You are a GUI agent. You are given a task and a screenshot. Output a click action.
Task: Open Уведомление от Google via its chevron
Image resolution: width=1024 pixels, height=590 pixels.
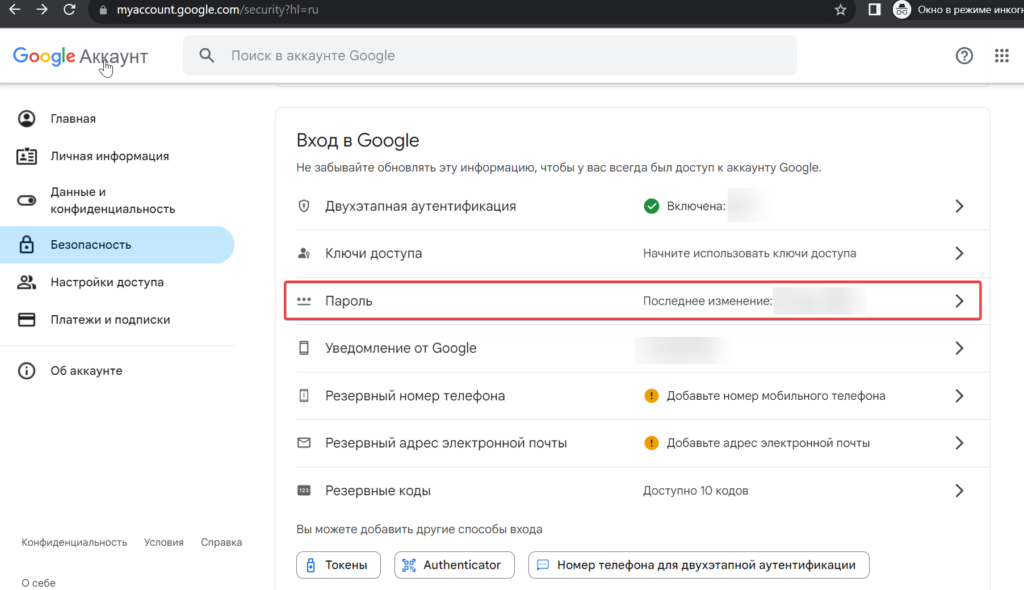959,348
